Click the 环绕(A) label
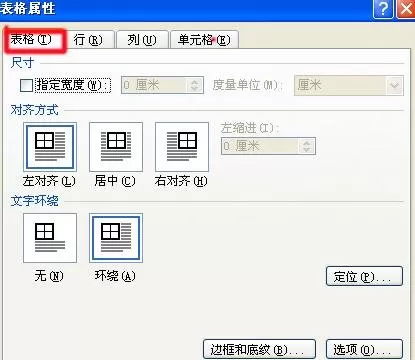415x360 pixels. 115,276
